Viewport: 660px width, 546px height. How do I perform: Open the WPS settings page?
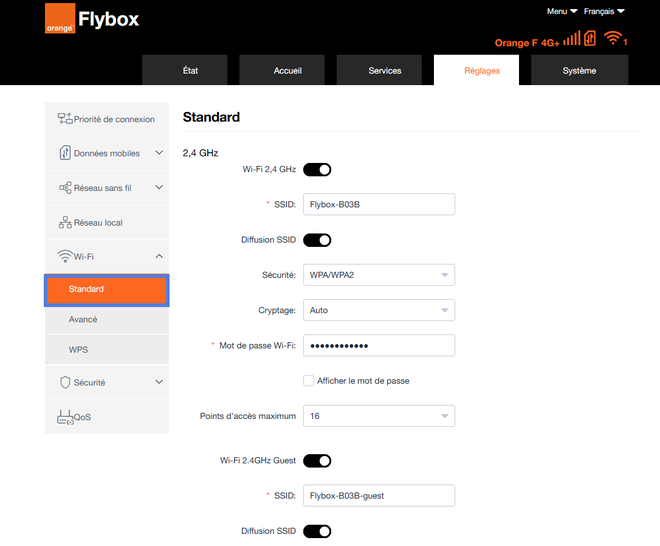click(107, 349)
